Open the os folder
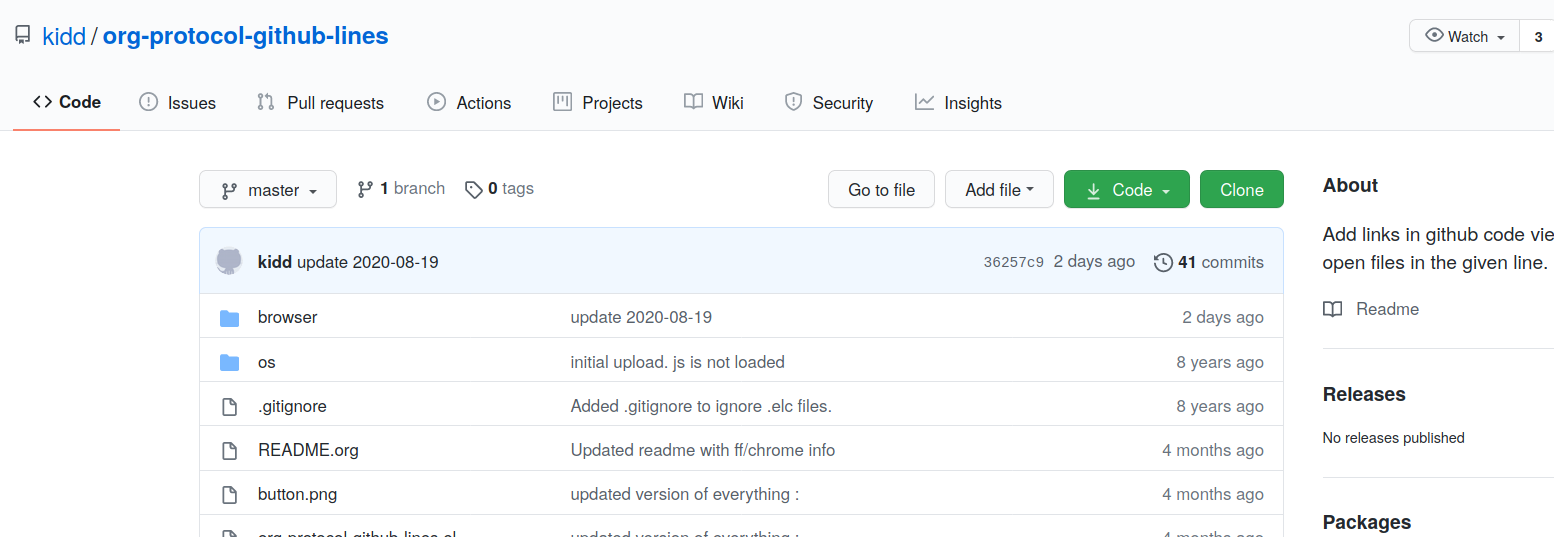Screen dimensions: 1554x537 (x=267, y=362)
